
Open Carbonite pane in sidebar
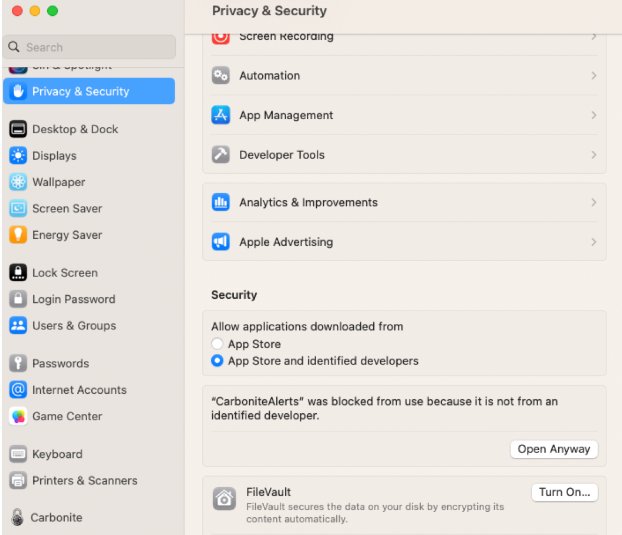click(56, 518)
